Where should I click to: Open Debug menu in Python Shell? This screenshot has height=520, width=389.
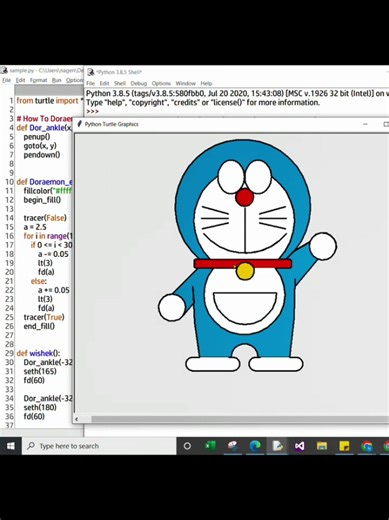tap(139, 83)
